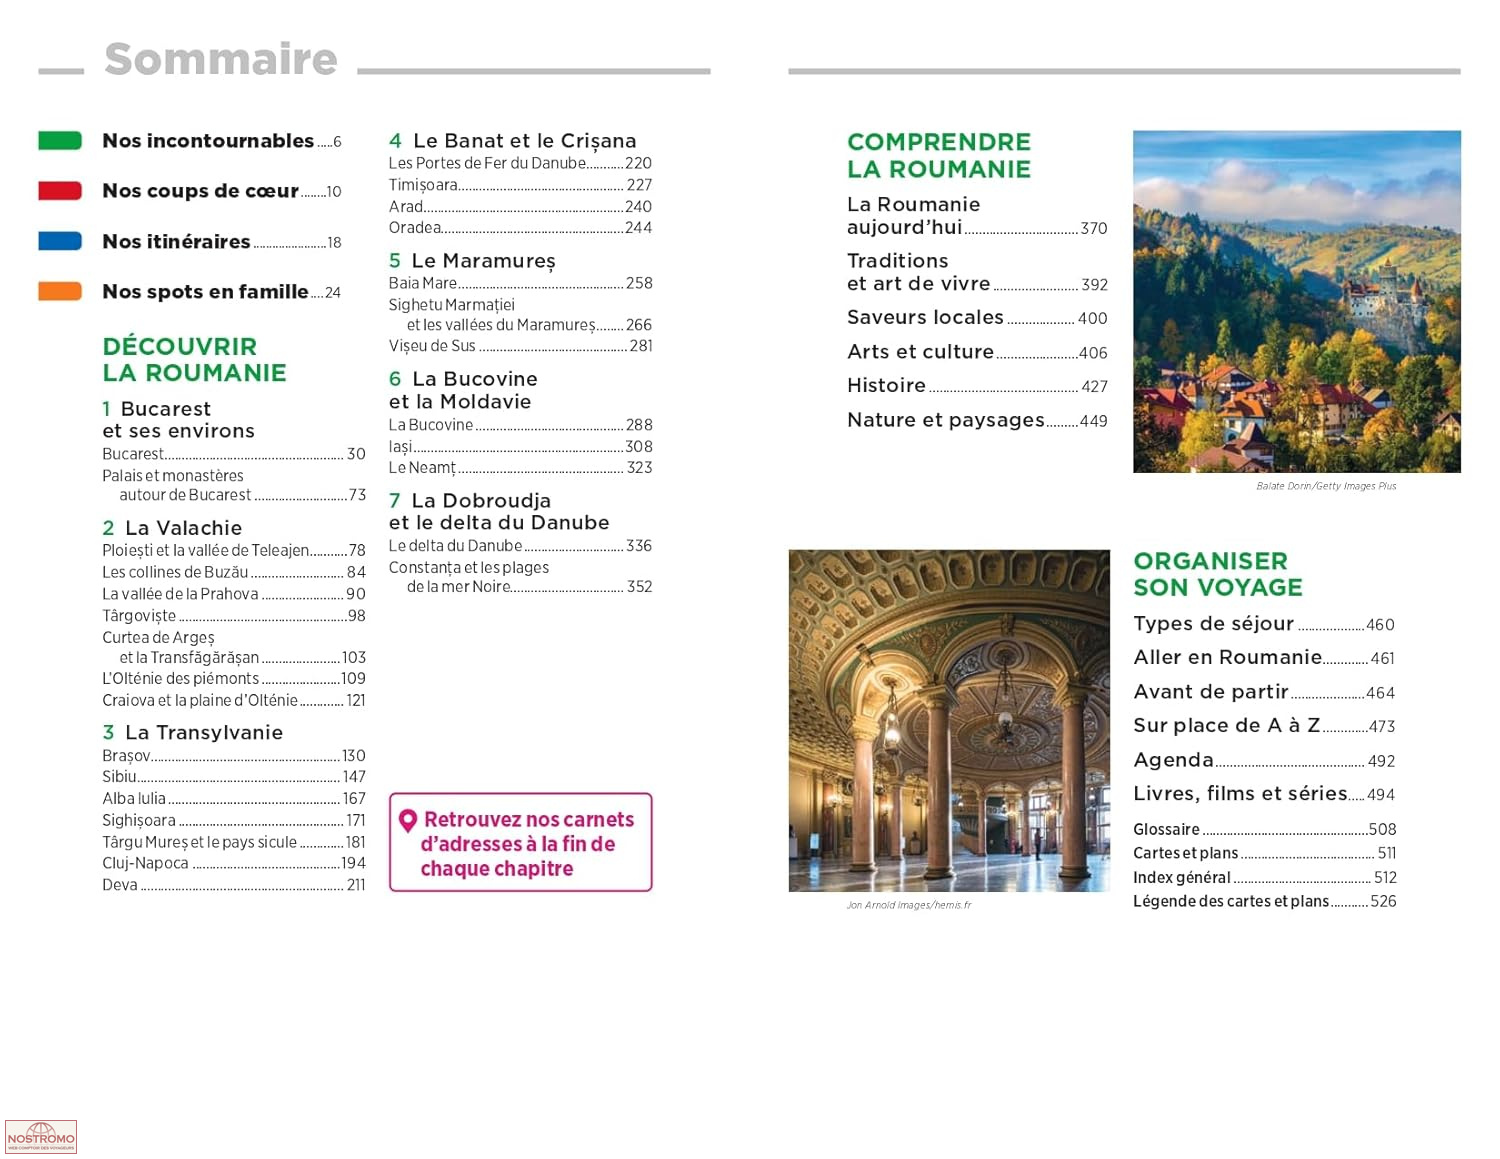Open the 'Le delta du Danube' page 336 entry

coord(520,546)
